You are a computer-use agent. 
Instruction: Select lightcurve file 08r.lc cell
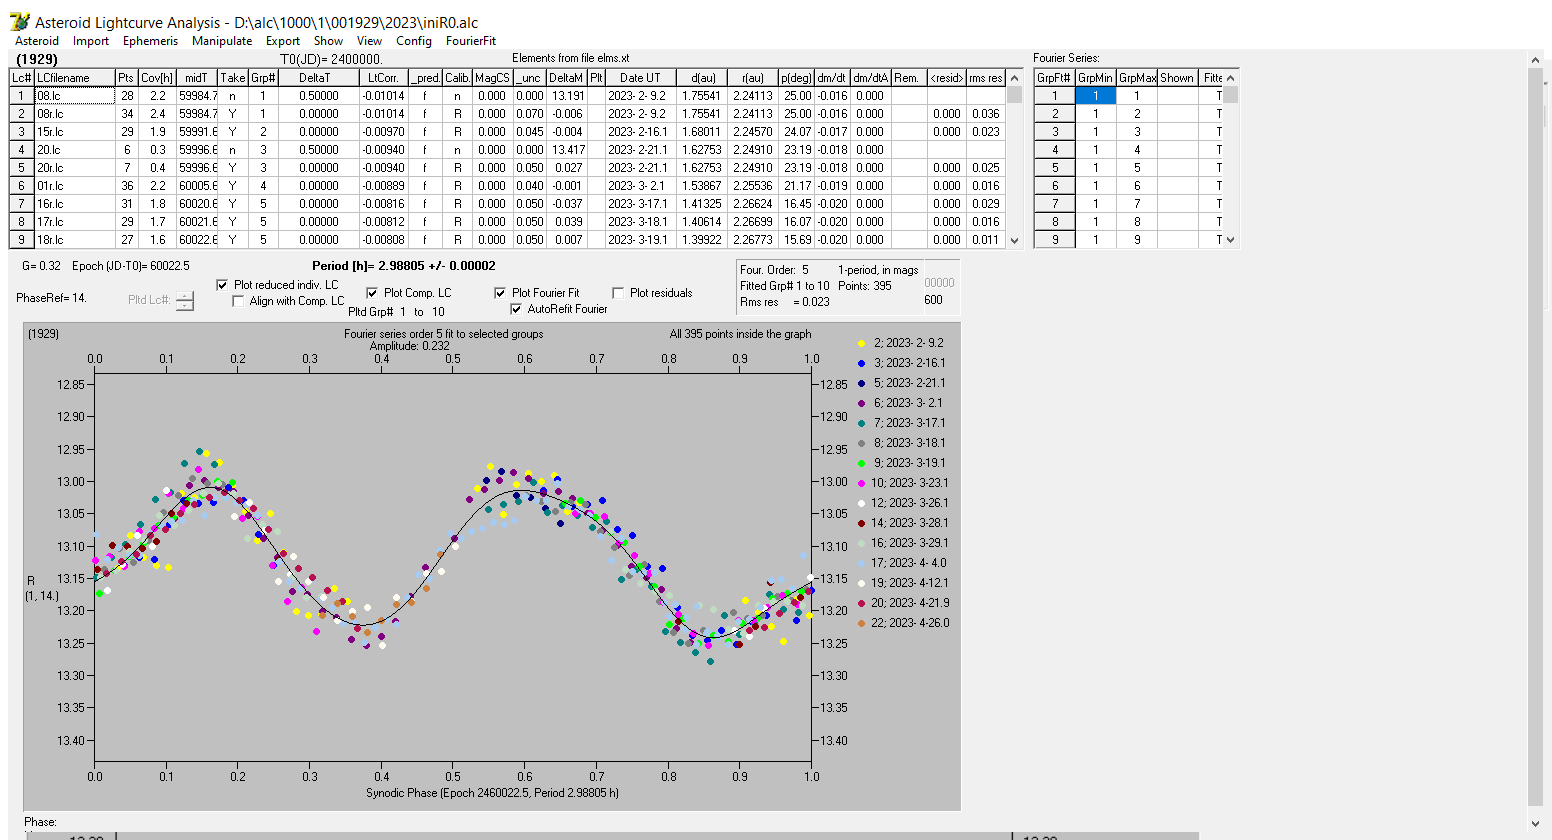75,114
